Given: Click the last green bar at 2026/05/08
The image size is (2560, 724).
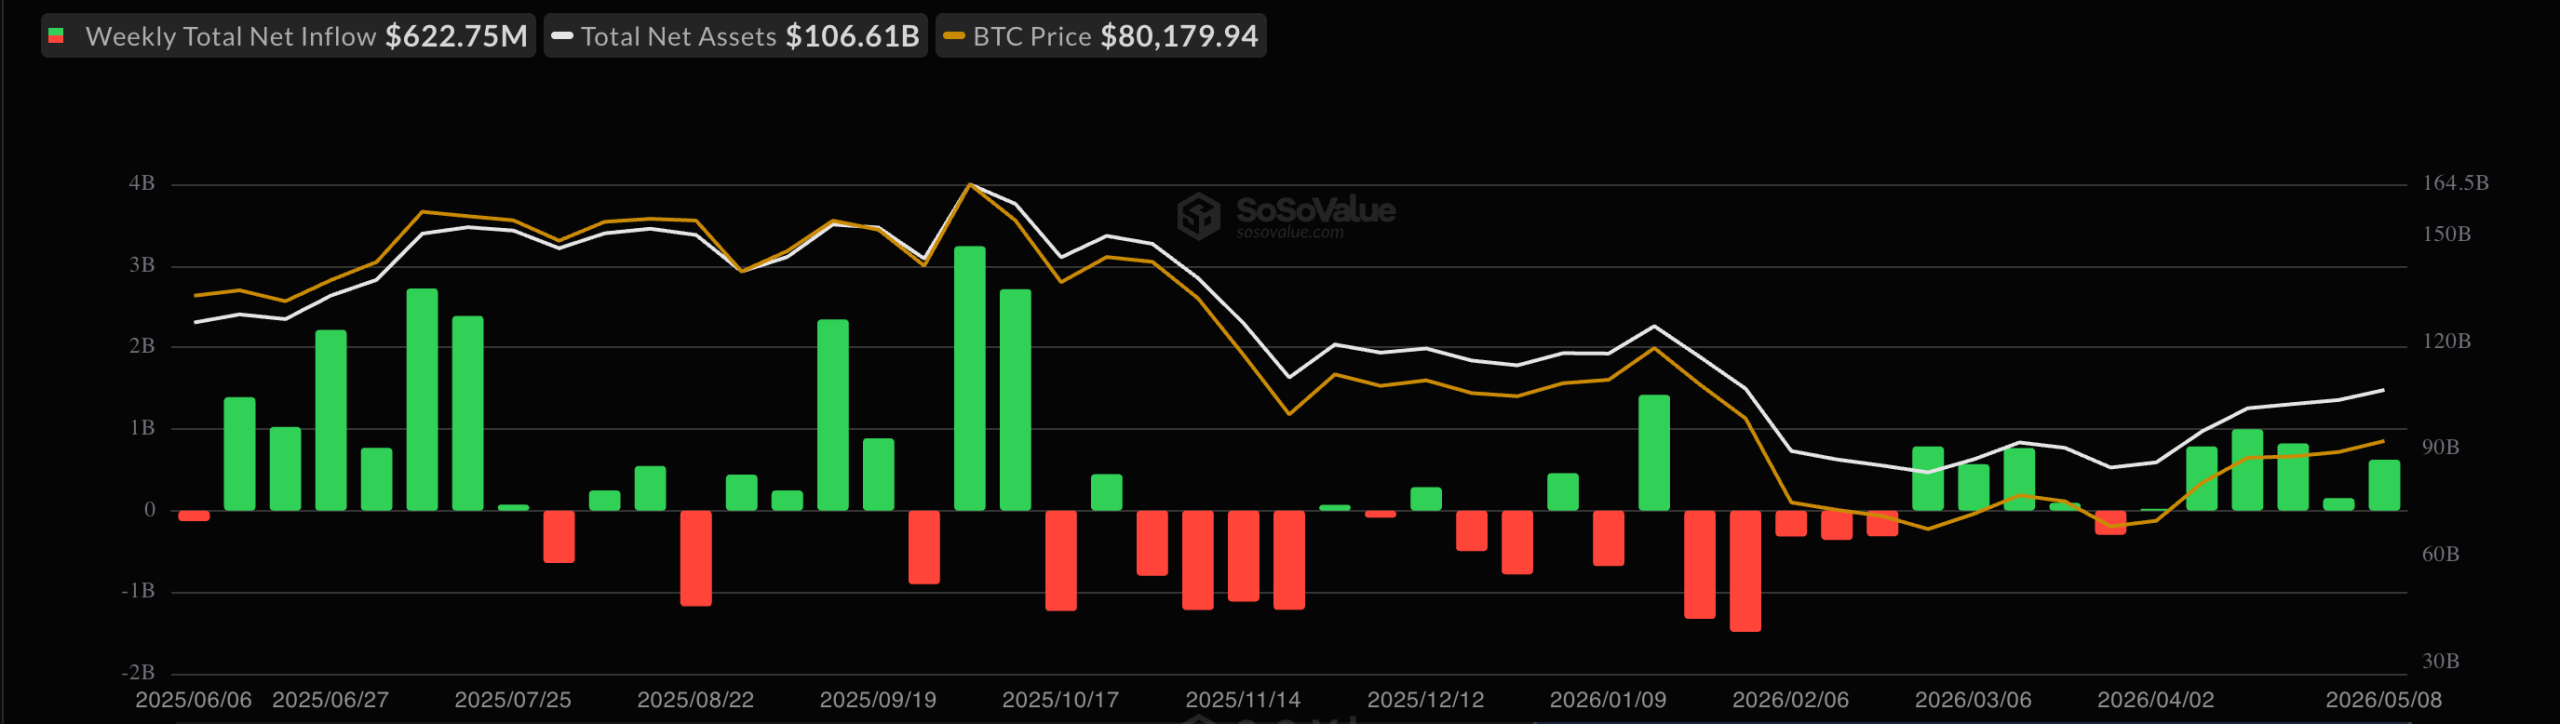Looking at the screenshot, I should [2384, 485].
